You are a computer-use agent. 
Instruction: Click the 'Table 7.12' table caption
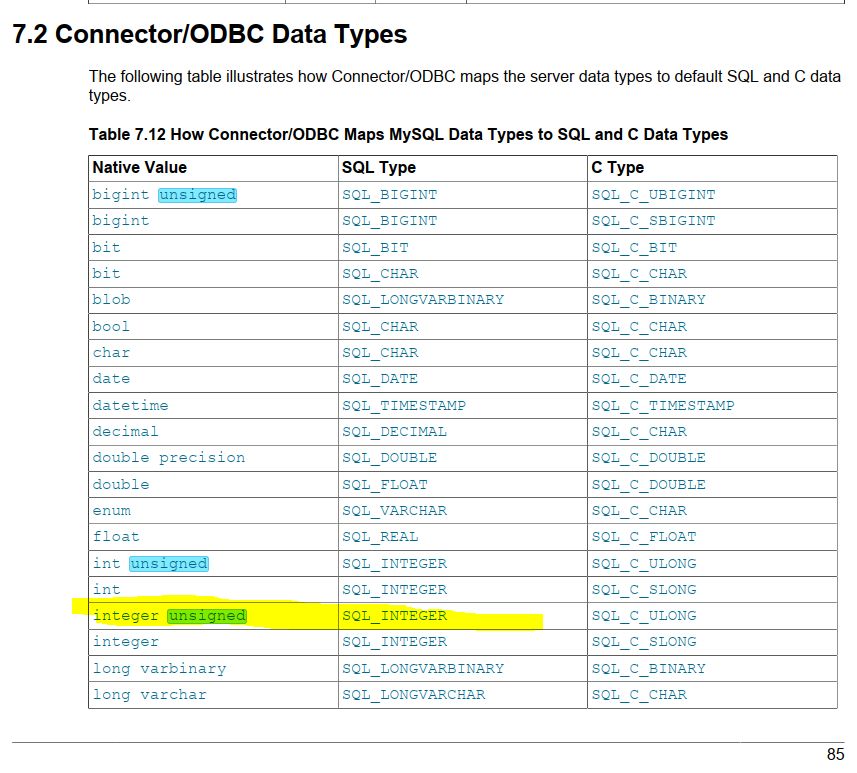coord(408,134)
